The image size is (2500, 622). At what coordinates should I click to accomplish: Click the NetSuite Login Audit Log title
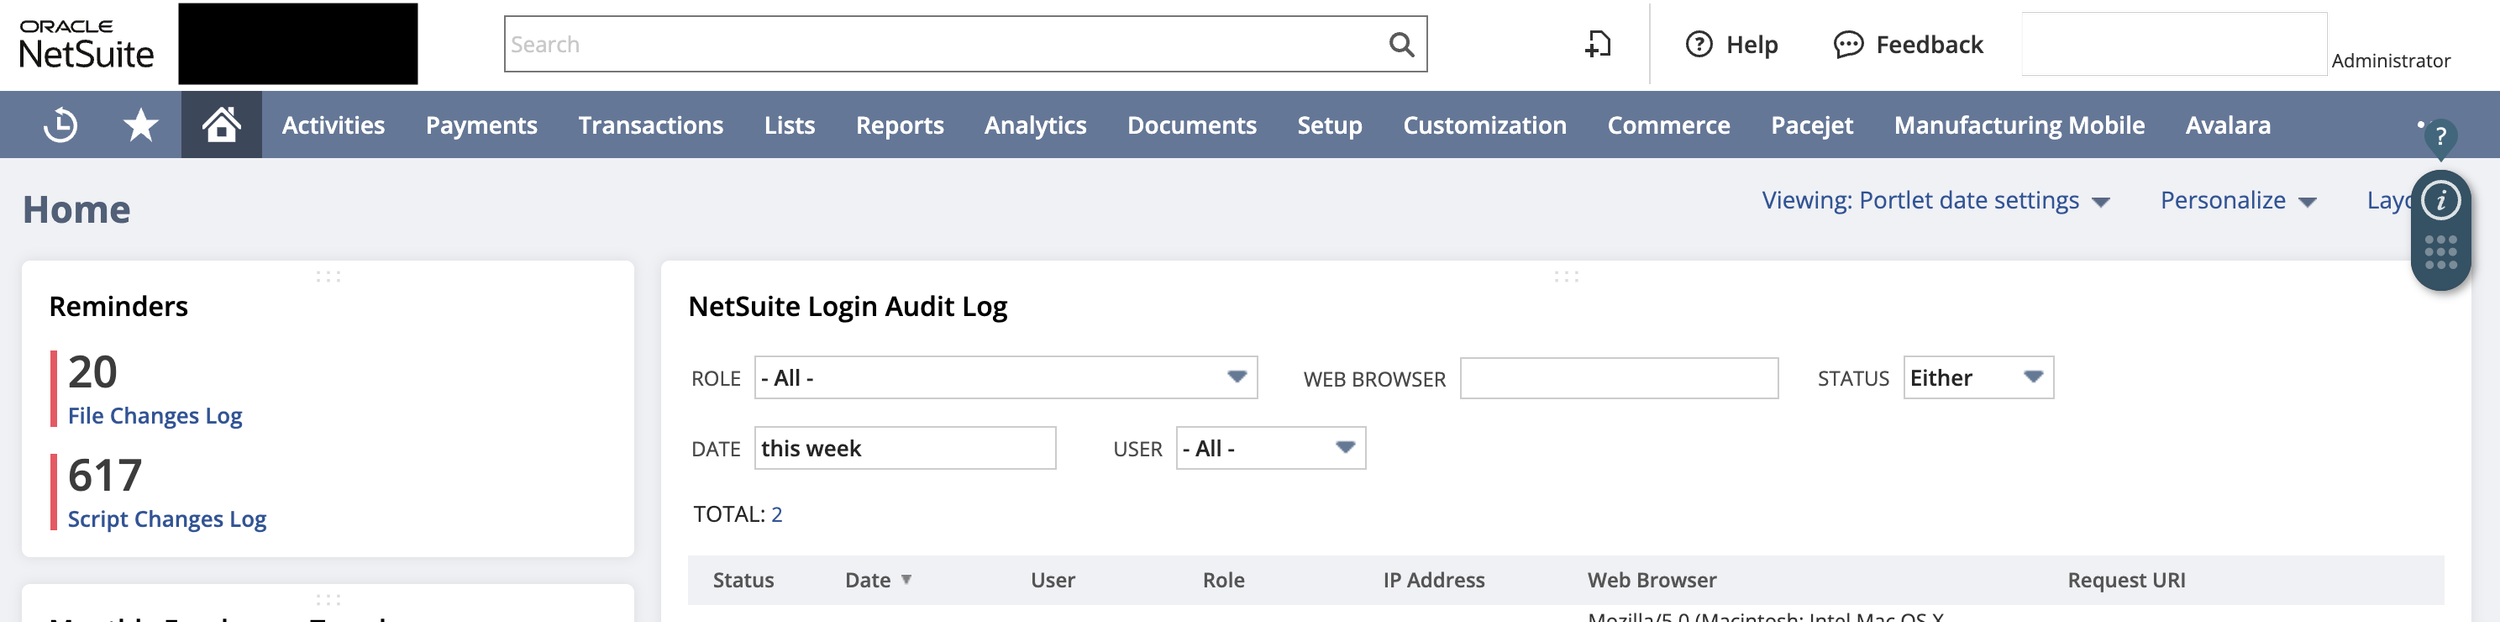847,306
